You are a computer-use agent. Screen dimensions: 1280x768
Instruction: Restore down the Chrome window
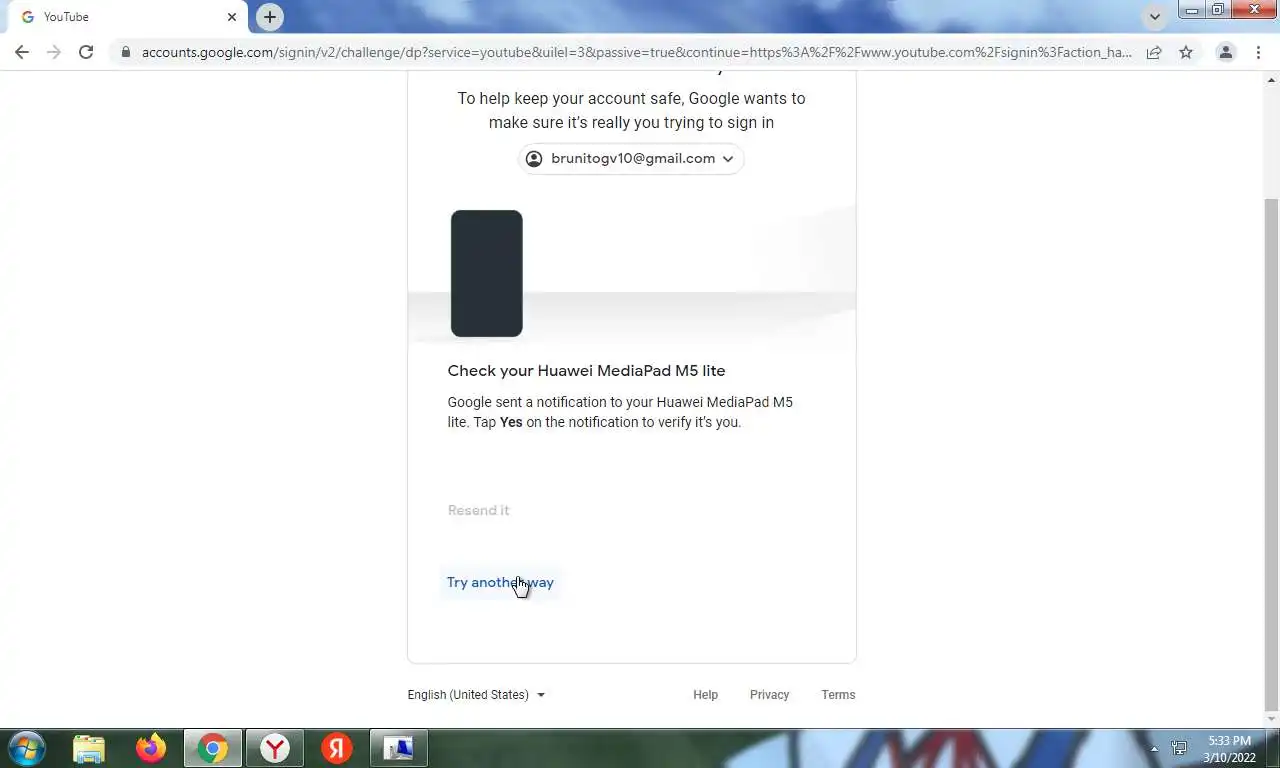[x=1218, y=10]
